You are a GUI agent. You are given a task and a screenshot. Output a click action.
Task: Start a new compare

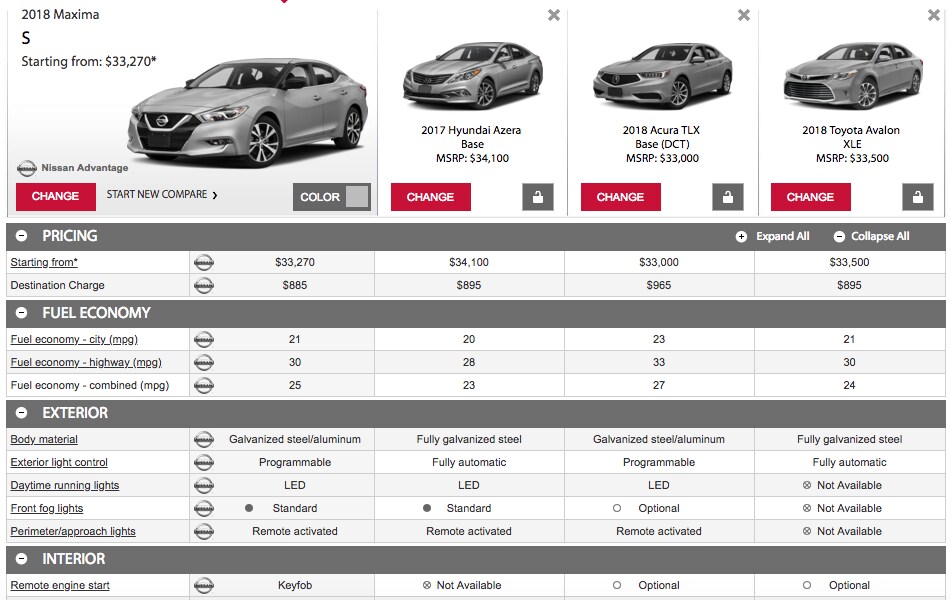pyautogui.click(x=162, y=195)
